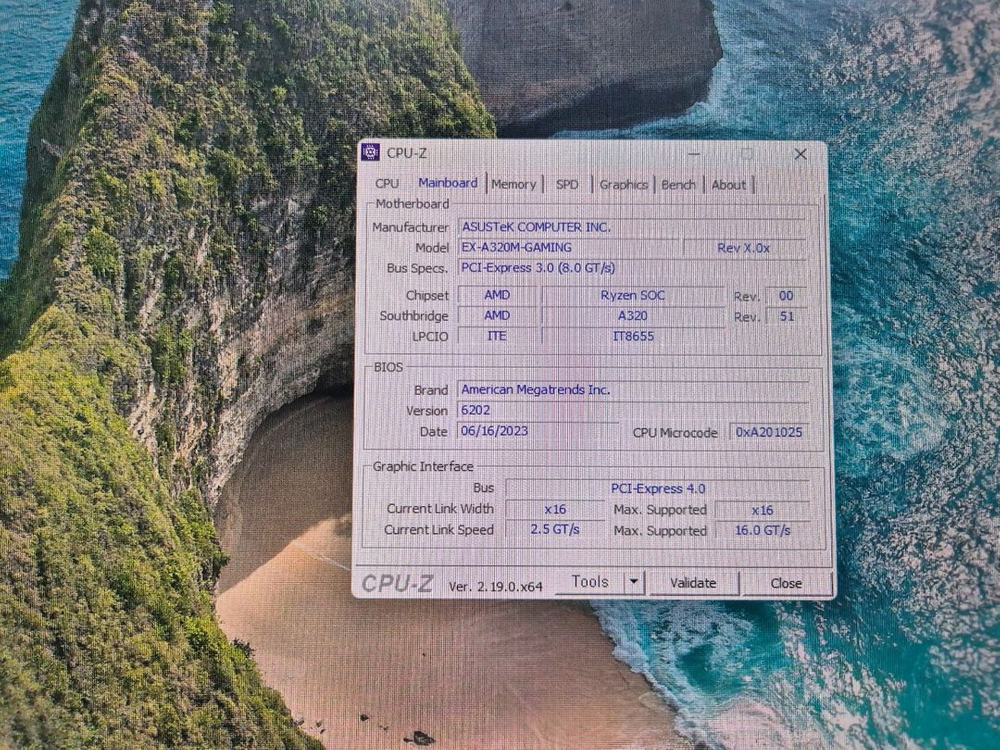Image resolution: width=1000 pixels, height=750 pixels.
Task: Click the Tools button
Action: (x=589, y=582)
